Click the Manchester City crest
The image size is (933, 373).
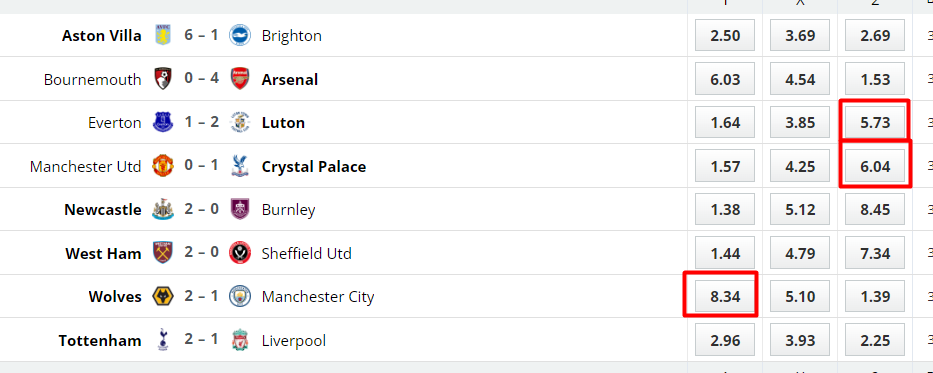[x=240, y=296]
